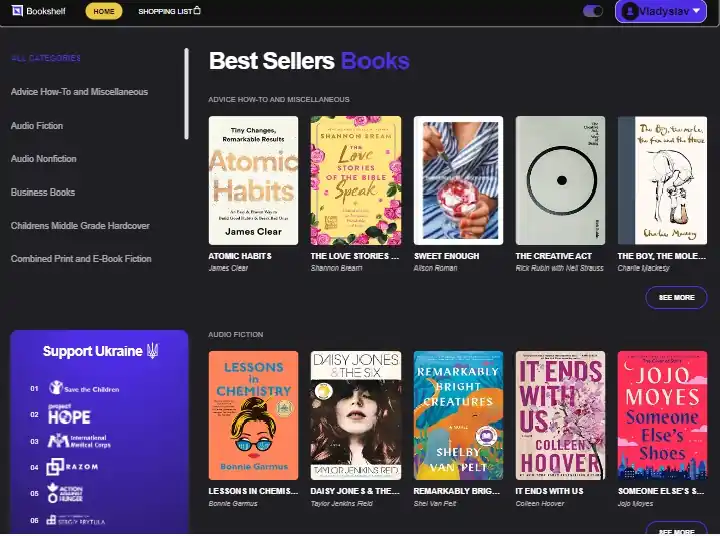Image resolution: width=720 pixels, height=536 pixels.
Task: Open Atomic Habits book cover
Action: point(253,181)
